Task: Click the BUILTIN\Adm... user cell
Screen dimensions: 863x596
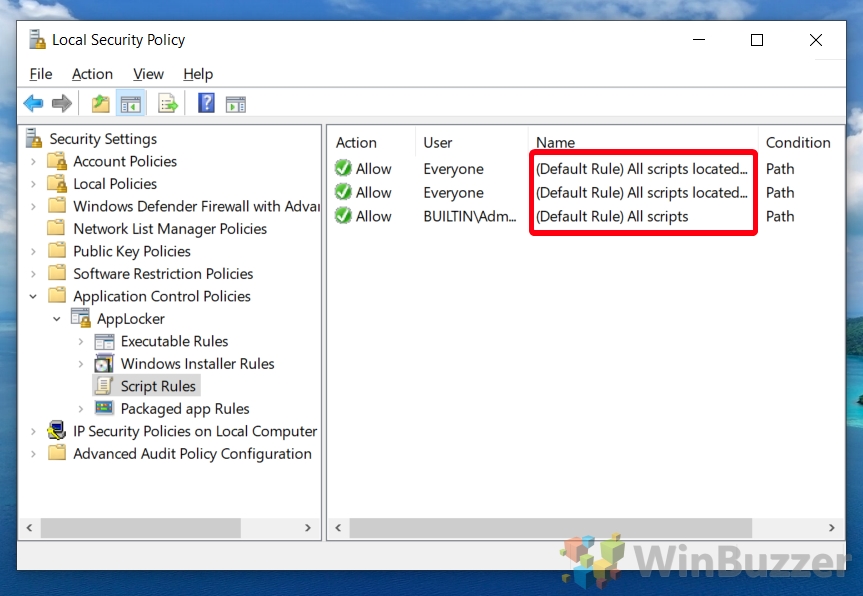Action: click(469, 216)
